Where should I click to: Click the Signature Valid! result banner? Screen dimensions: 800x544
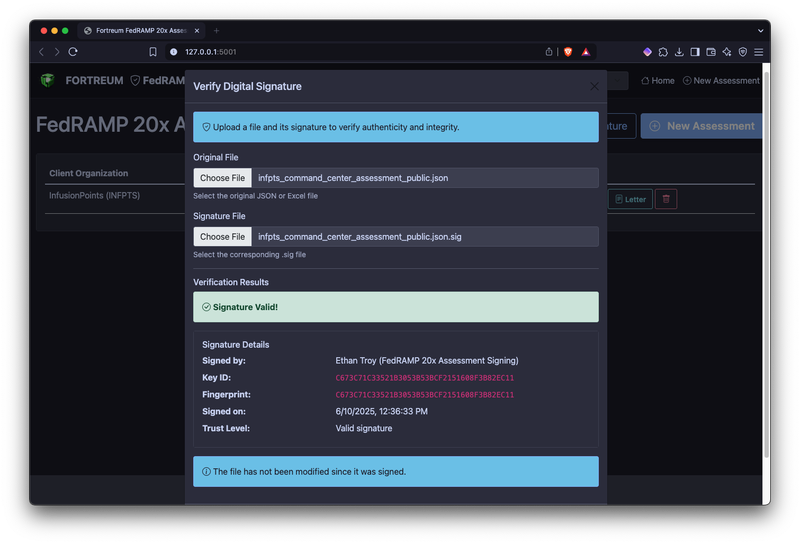(x=396, y=307)
